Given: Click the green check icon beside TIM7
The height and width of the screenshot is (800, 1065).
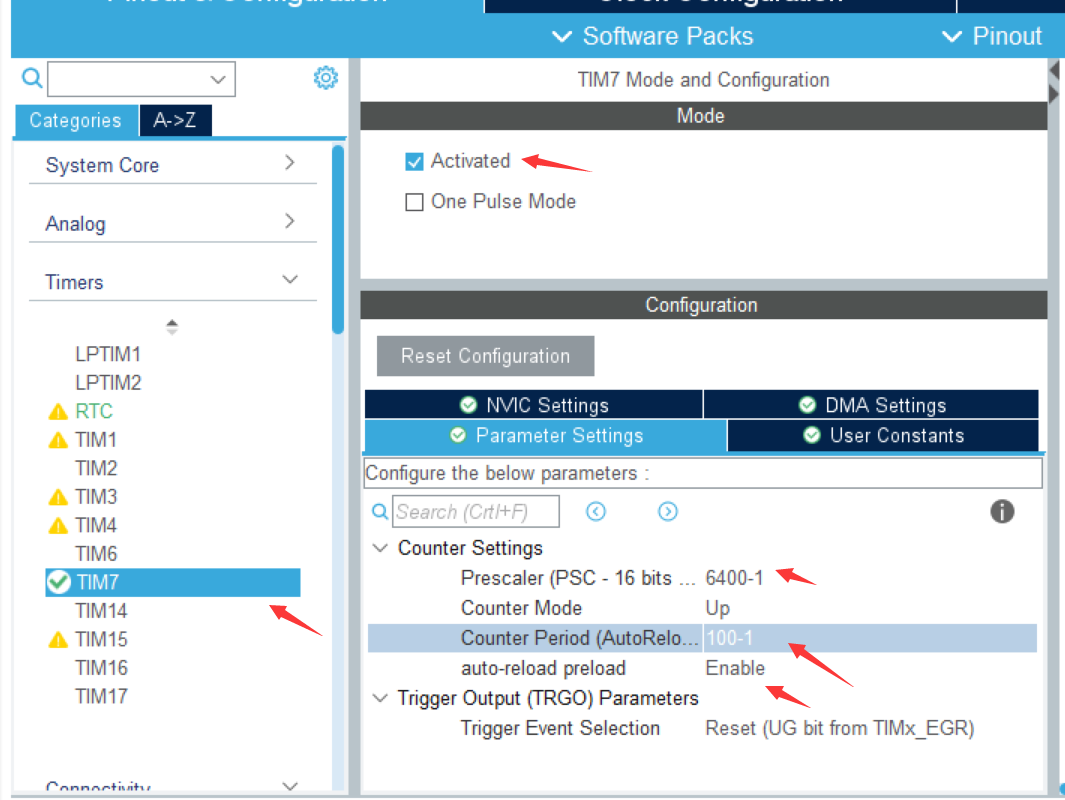Looking at the screenshot, I should click(x=59, y=582).
